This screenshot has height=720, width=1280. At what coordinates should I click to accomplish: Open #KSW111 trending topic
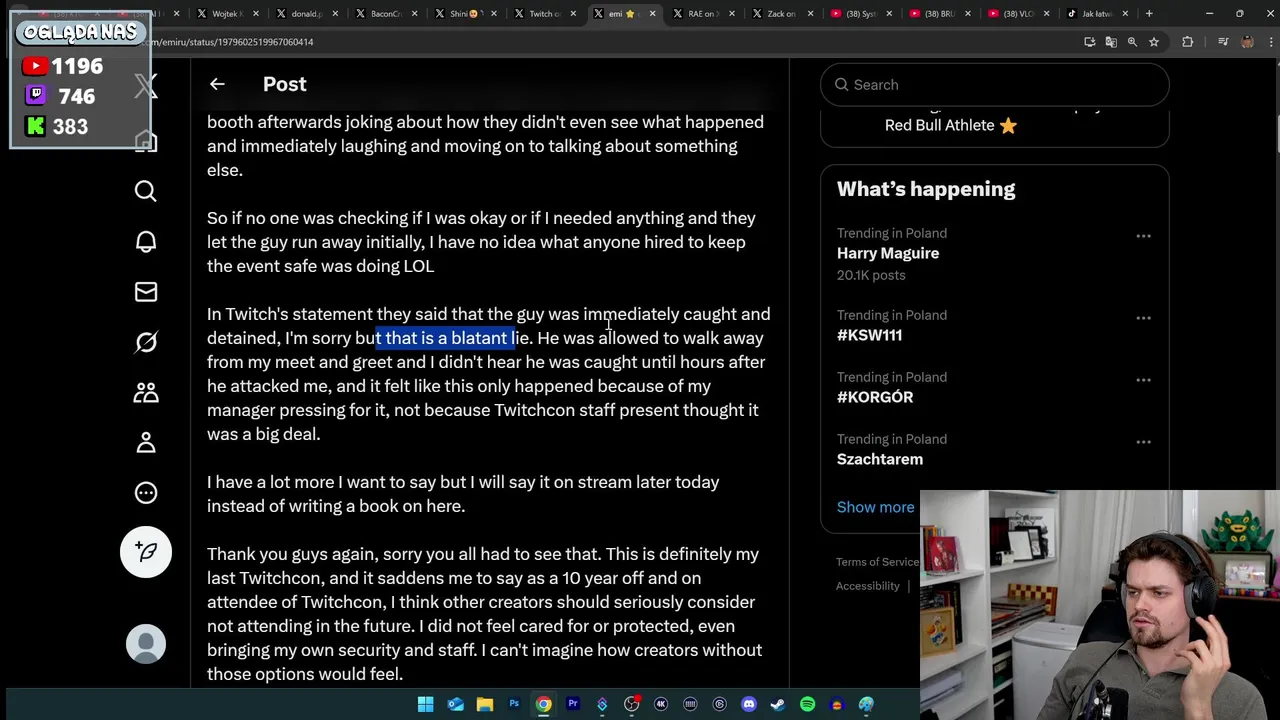tap(869, 335)
